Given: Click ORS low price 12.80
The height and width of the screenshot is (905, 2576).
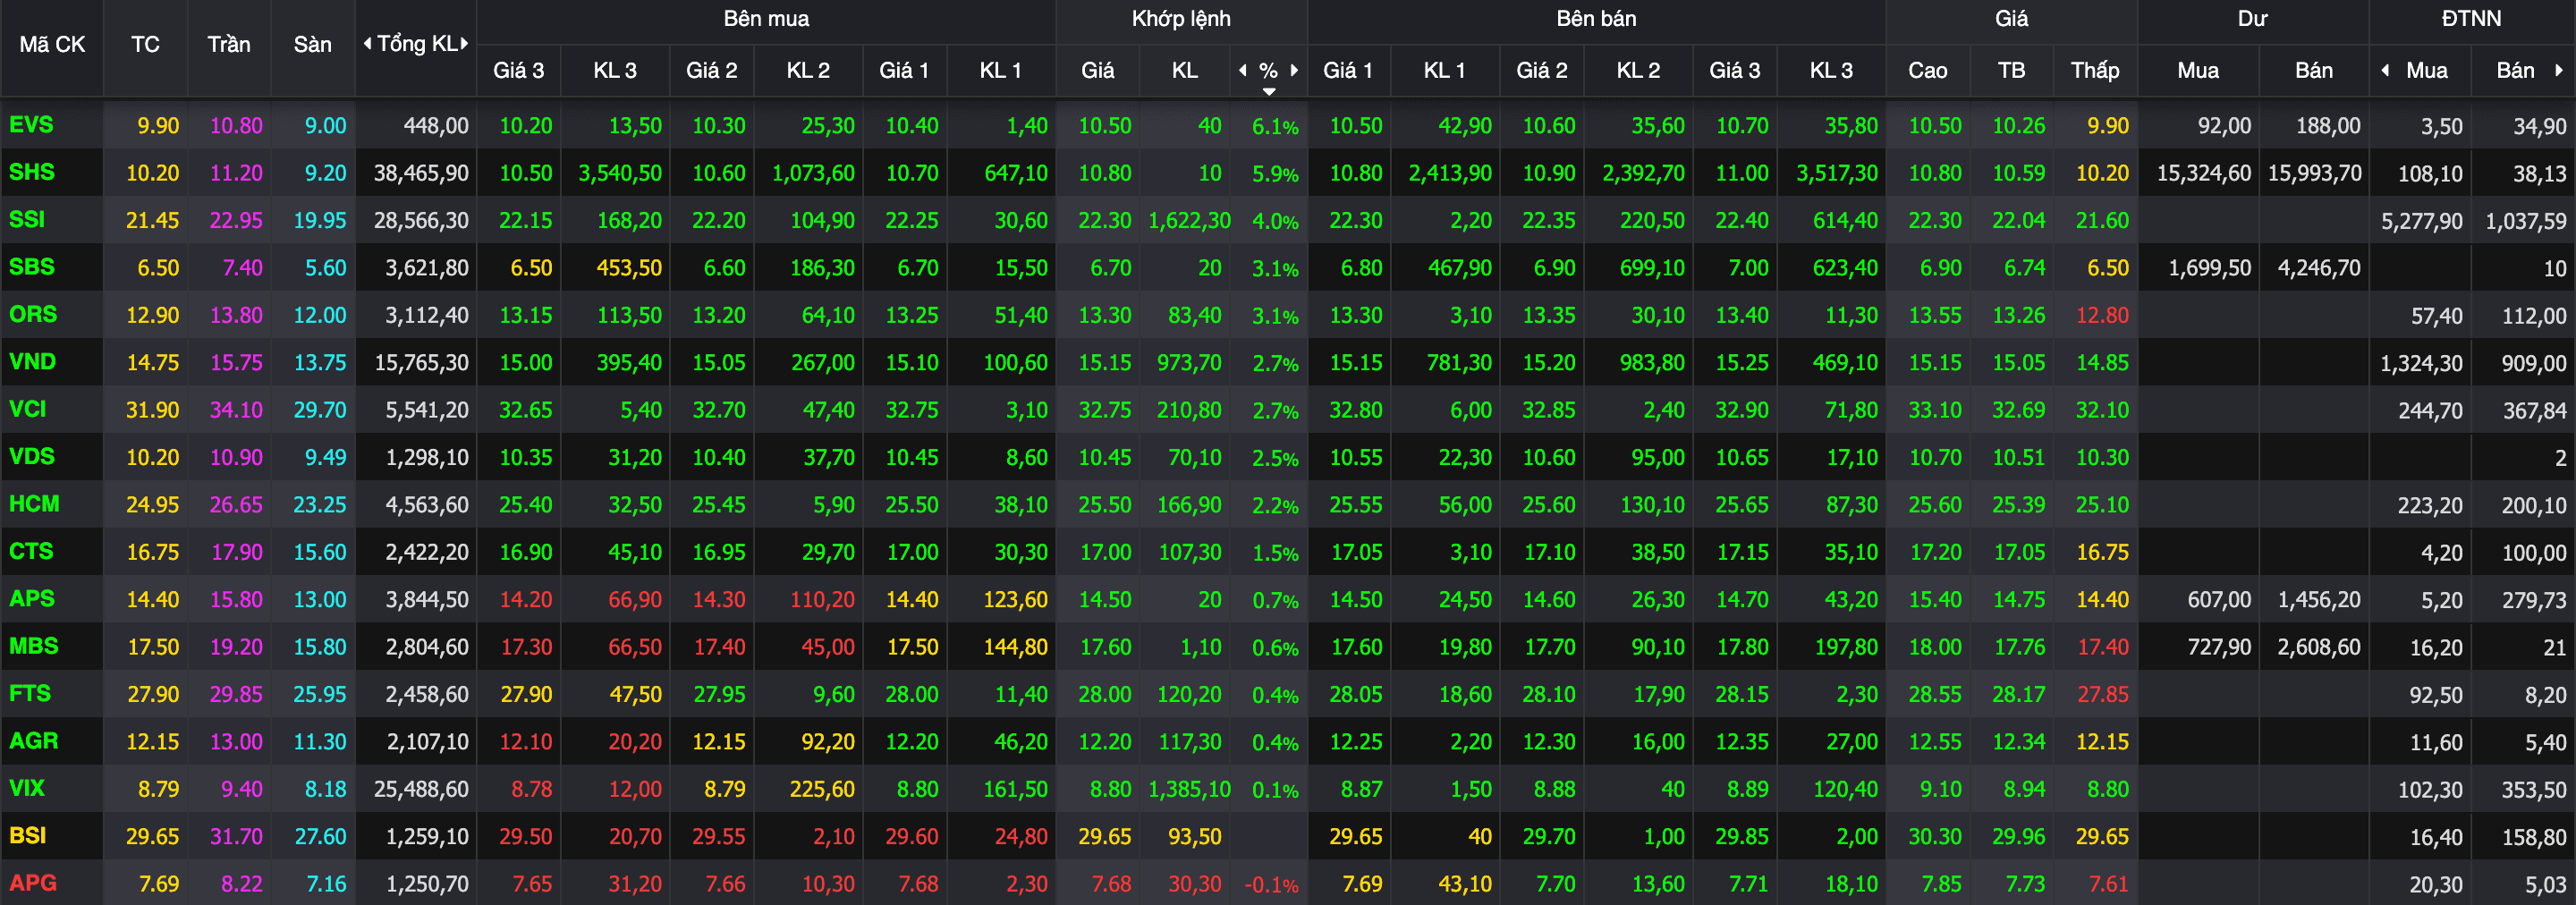Looking at the screenshot, I should click(x=2102, y=315).
